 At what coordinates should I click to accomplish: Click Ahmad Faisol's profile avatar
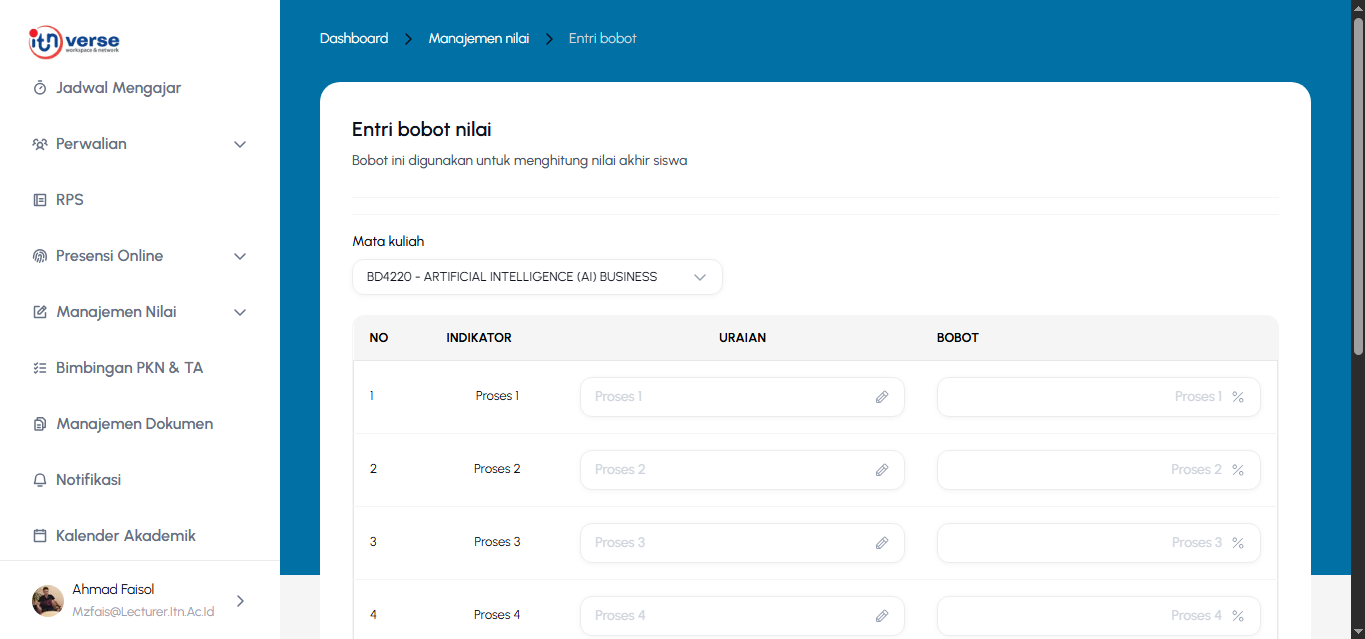(48, 600)
